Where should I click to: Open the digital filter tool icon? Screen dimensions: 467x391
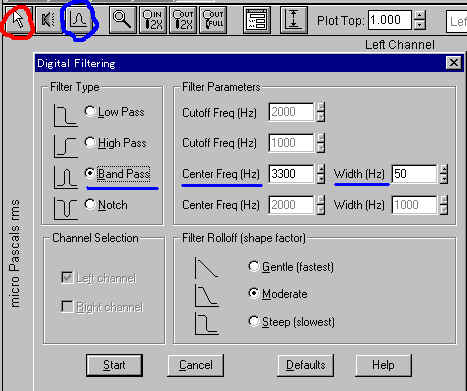point(78,20)
